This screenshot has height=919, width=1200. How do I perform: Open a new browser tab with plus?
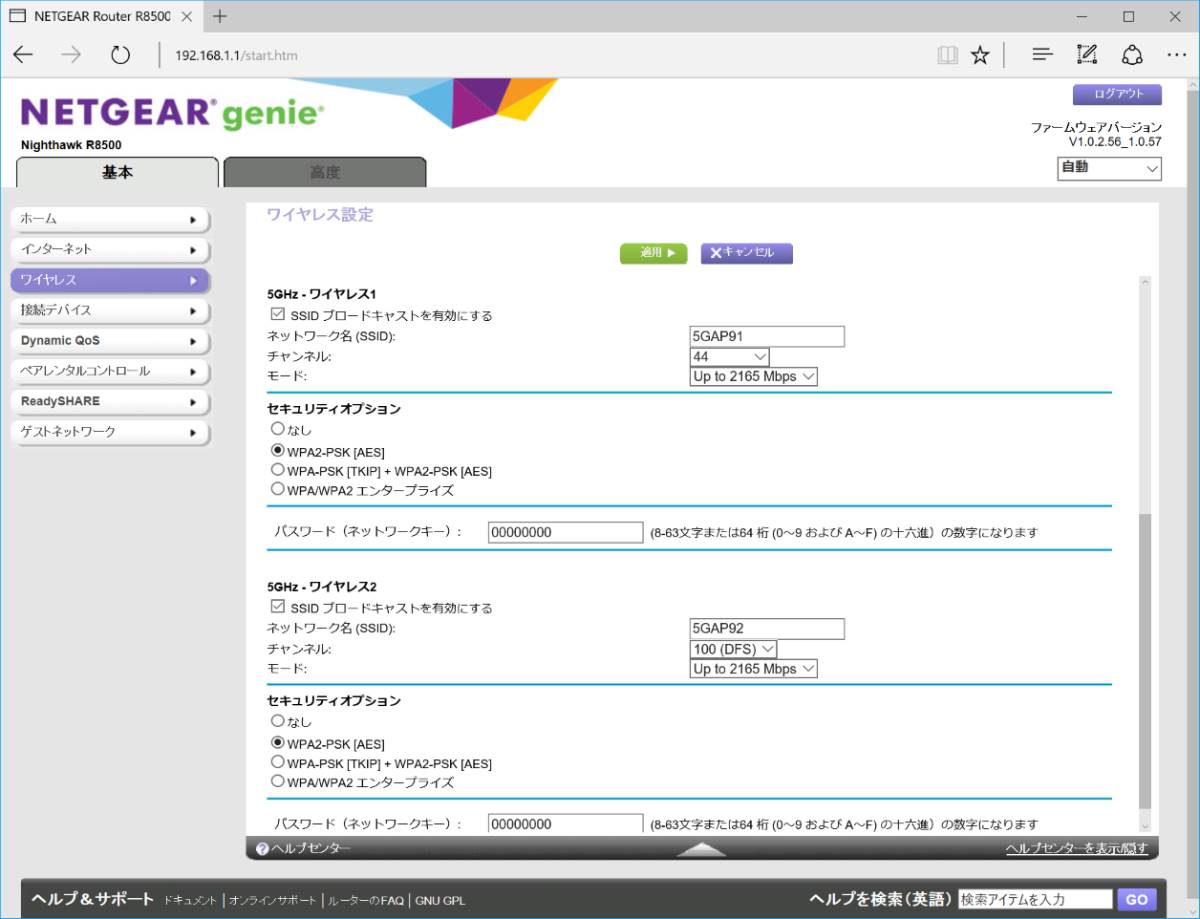(220, 16)
